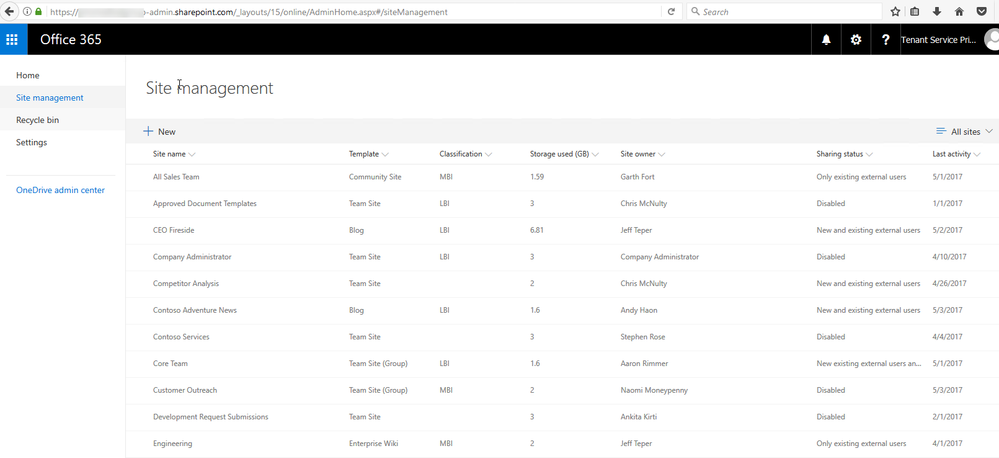999x458 pixels.
Task: Open Classification column dropdown
Action: tap(488, 154)
